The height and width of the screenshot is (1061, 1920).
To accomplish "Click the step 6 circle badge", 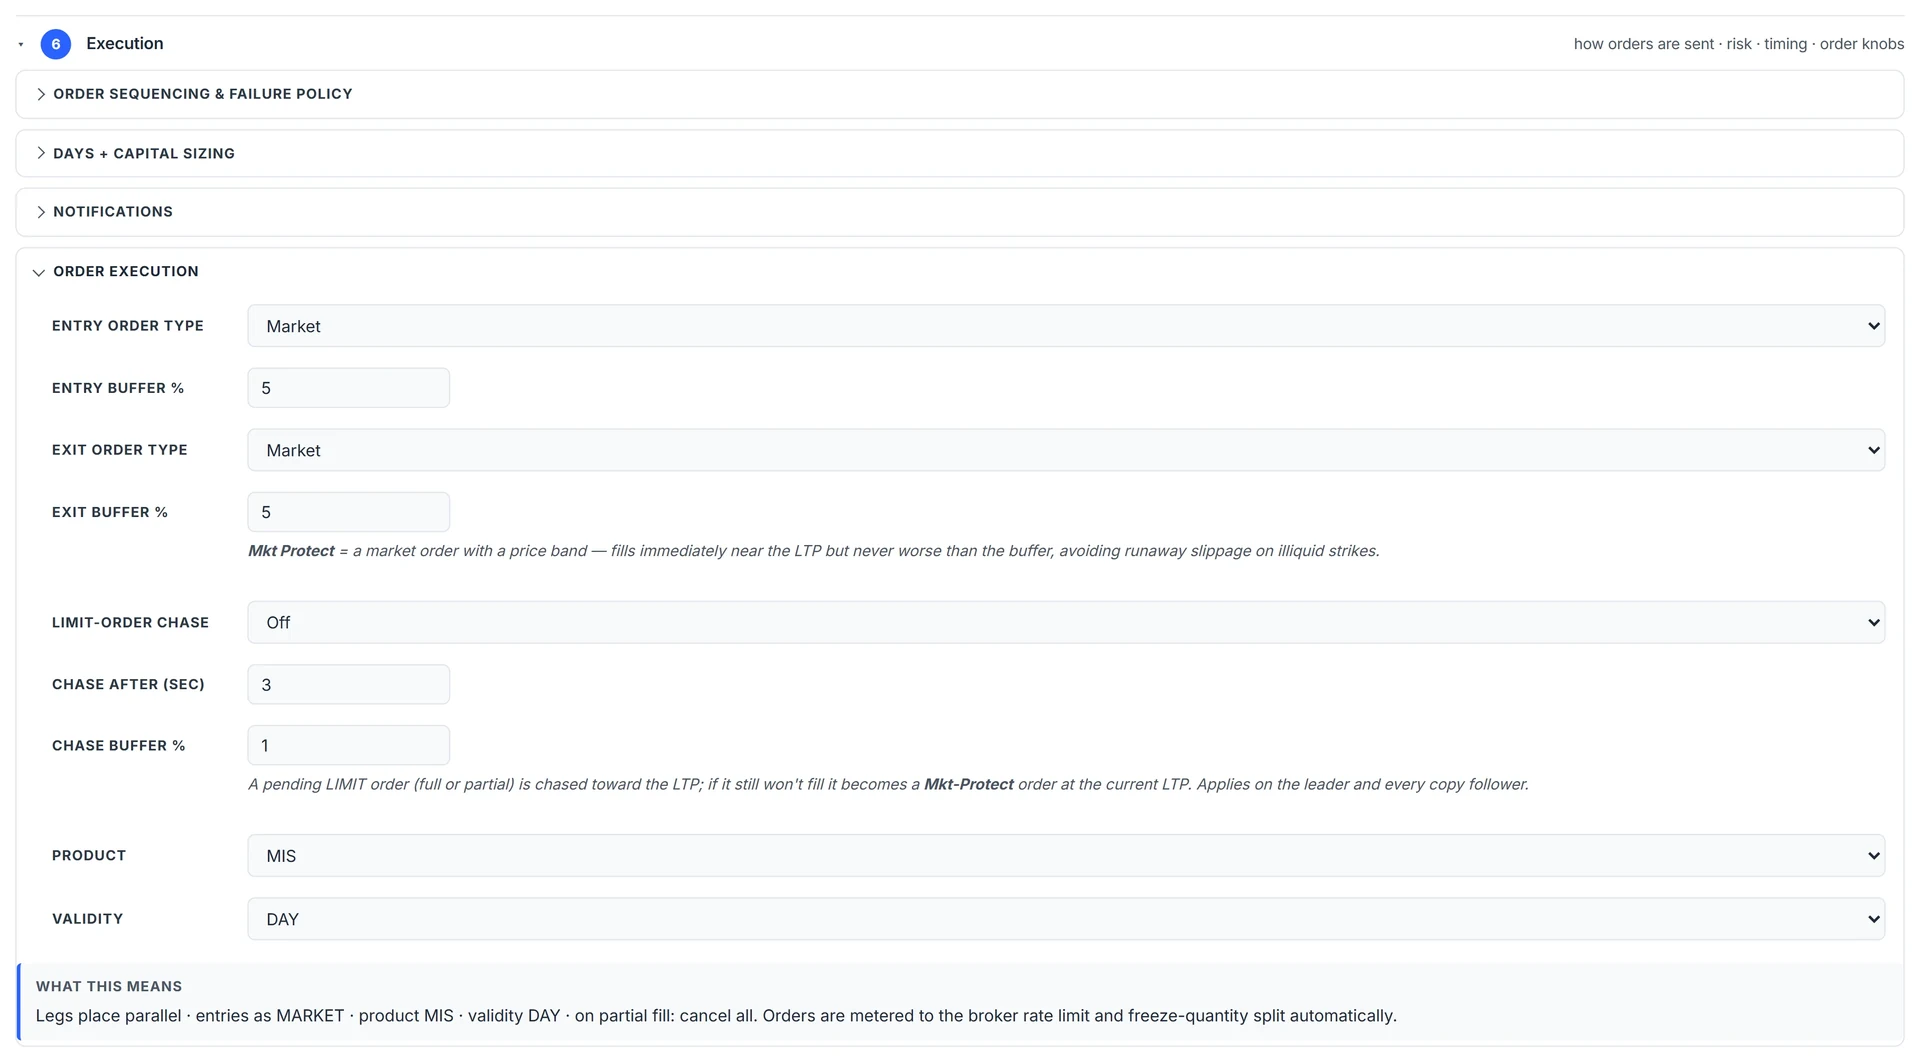I will coord(56,44).
